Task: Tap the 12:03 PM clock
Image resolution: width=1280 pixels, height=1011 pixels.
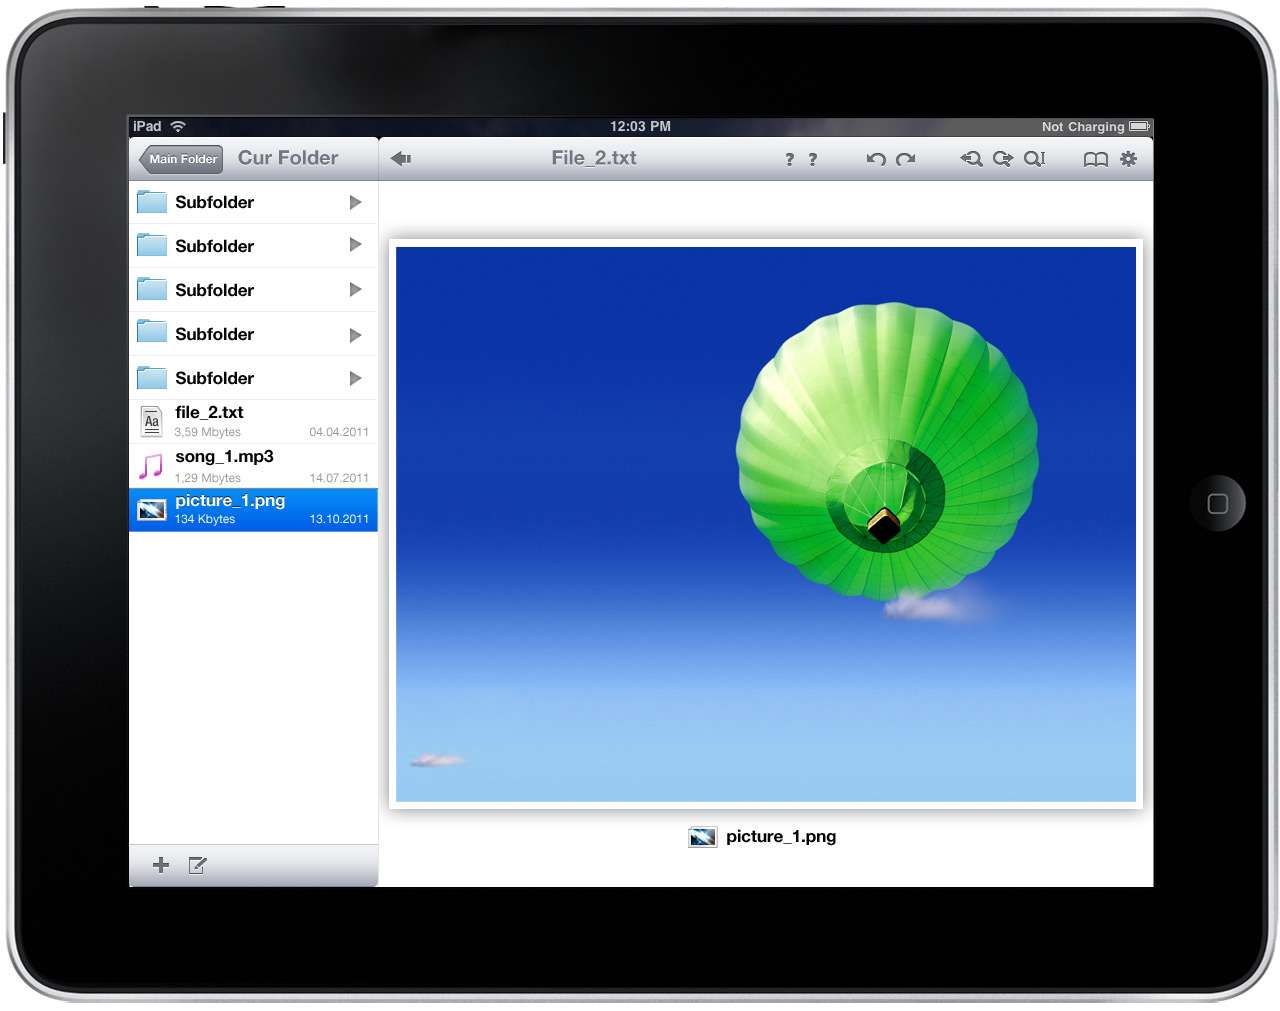Action: (x=640, y=126)
